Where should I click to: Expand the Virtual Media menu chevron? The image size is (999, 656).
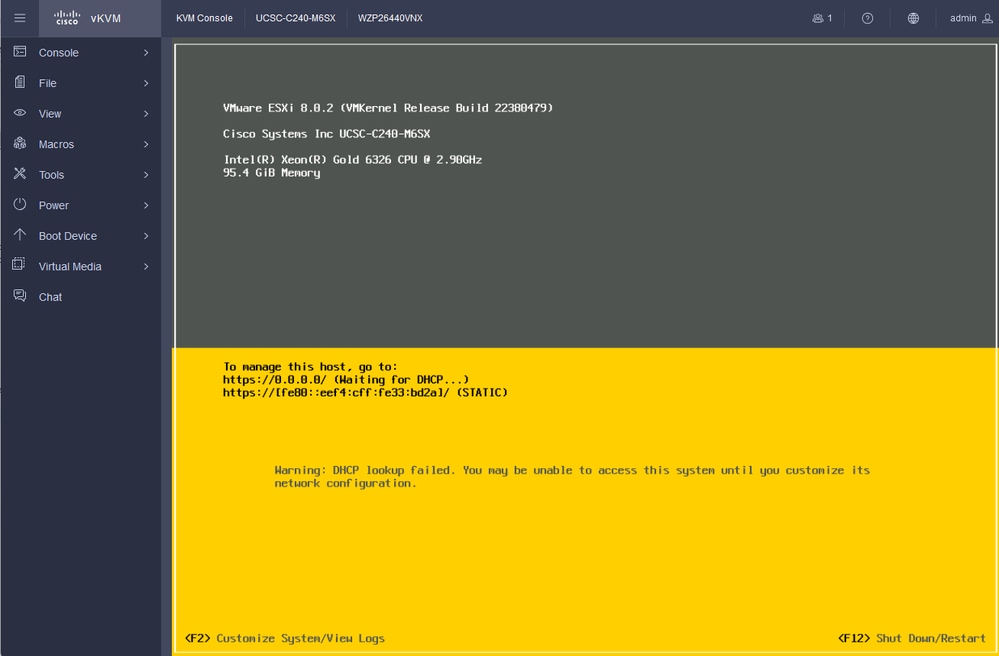coord(146,267)
